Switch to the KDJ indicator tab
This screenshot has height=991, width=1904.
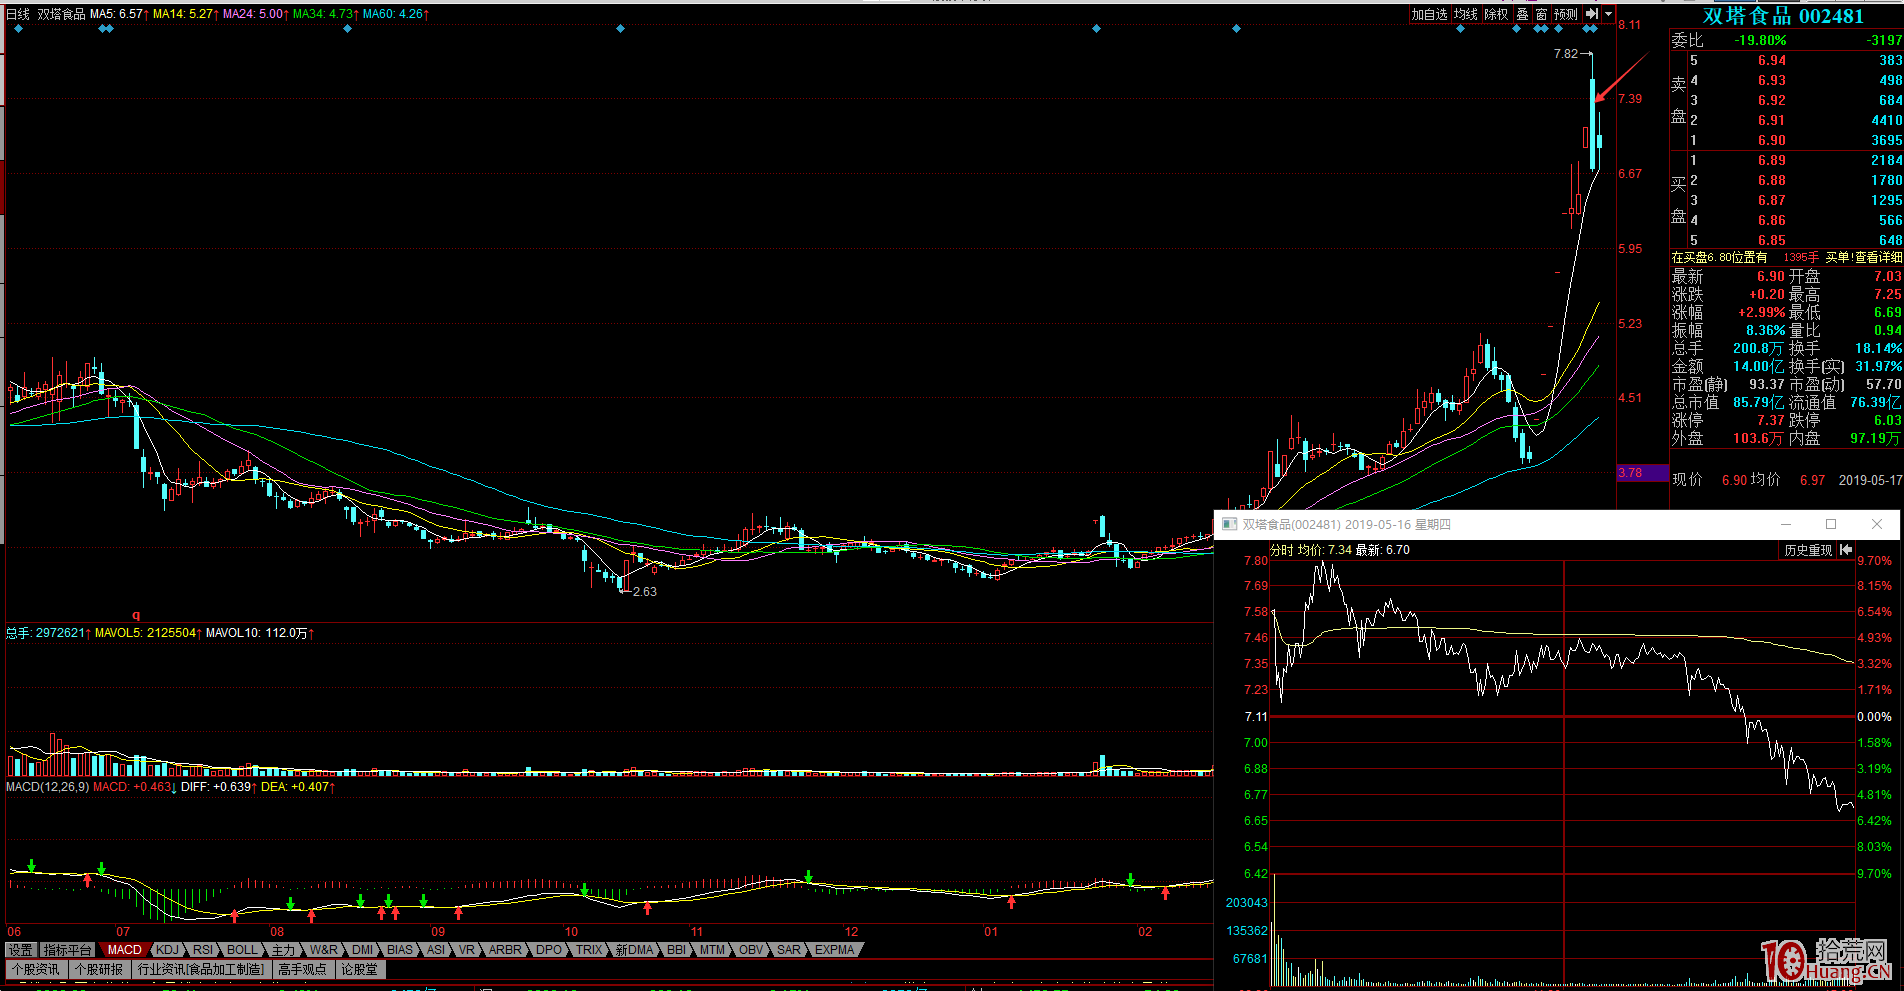167,950
